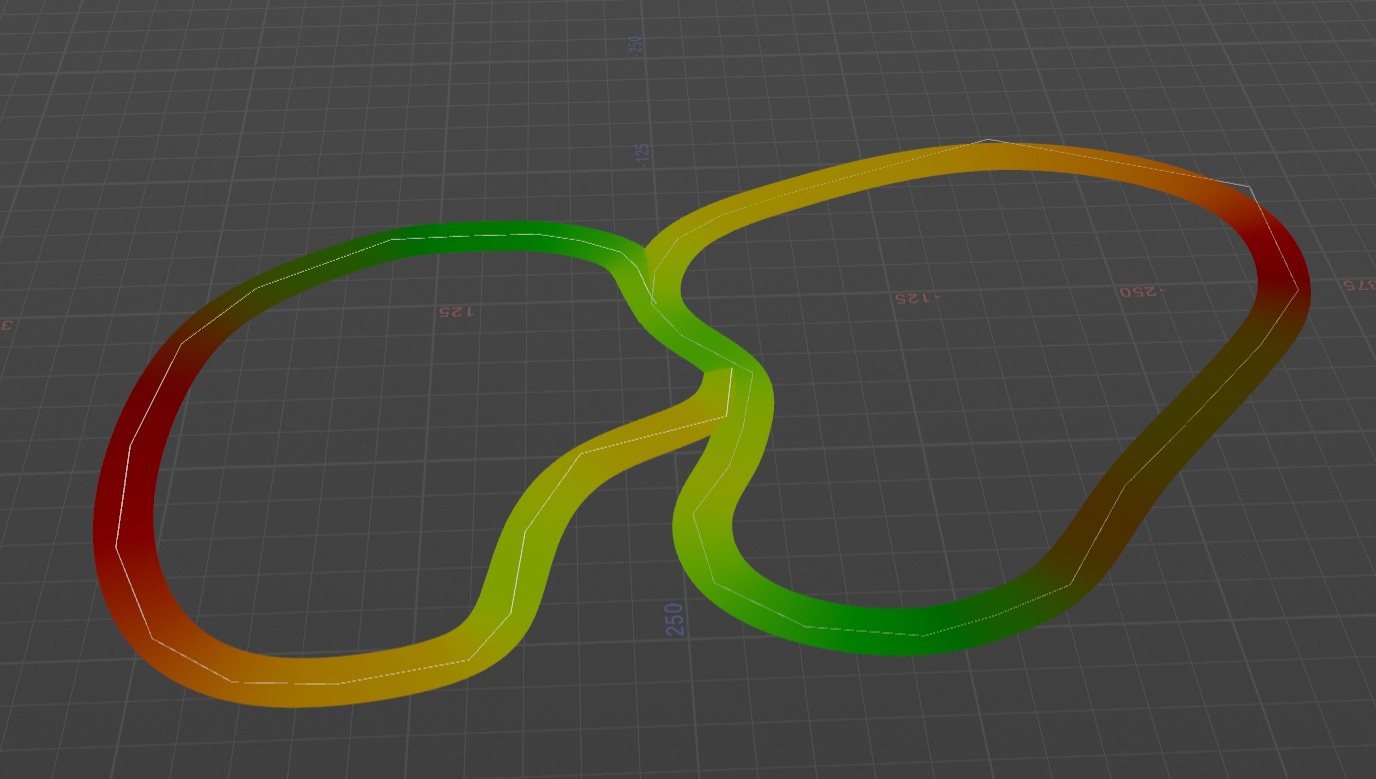Click the red "-250" grid axis label
The image size is (1376, 779).
(1143, 291)
